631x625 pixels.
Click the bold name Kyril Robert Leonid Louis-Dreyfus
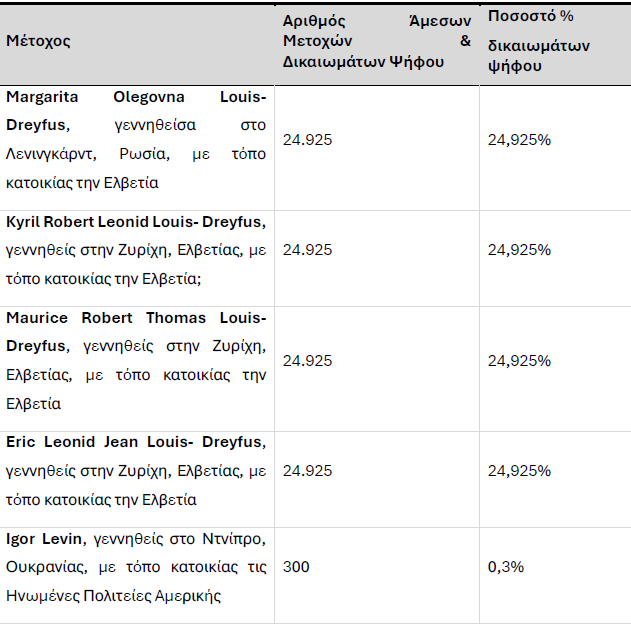pyautogui.click(x=136, y=221)
